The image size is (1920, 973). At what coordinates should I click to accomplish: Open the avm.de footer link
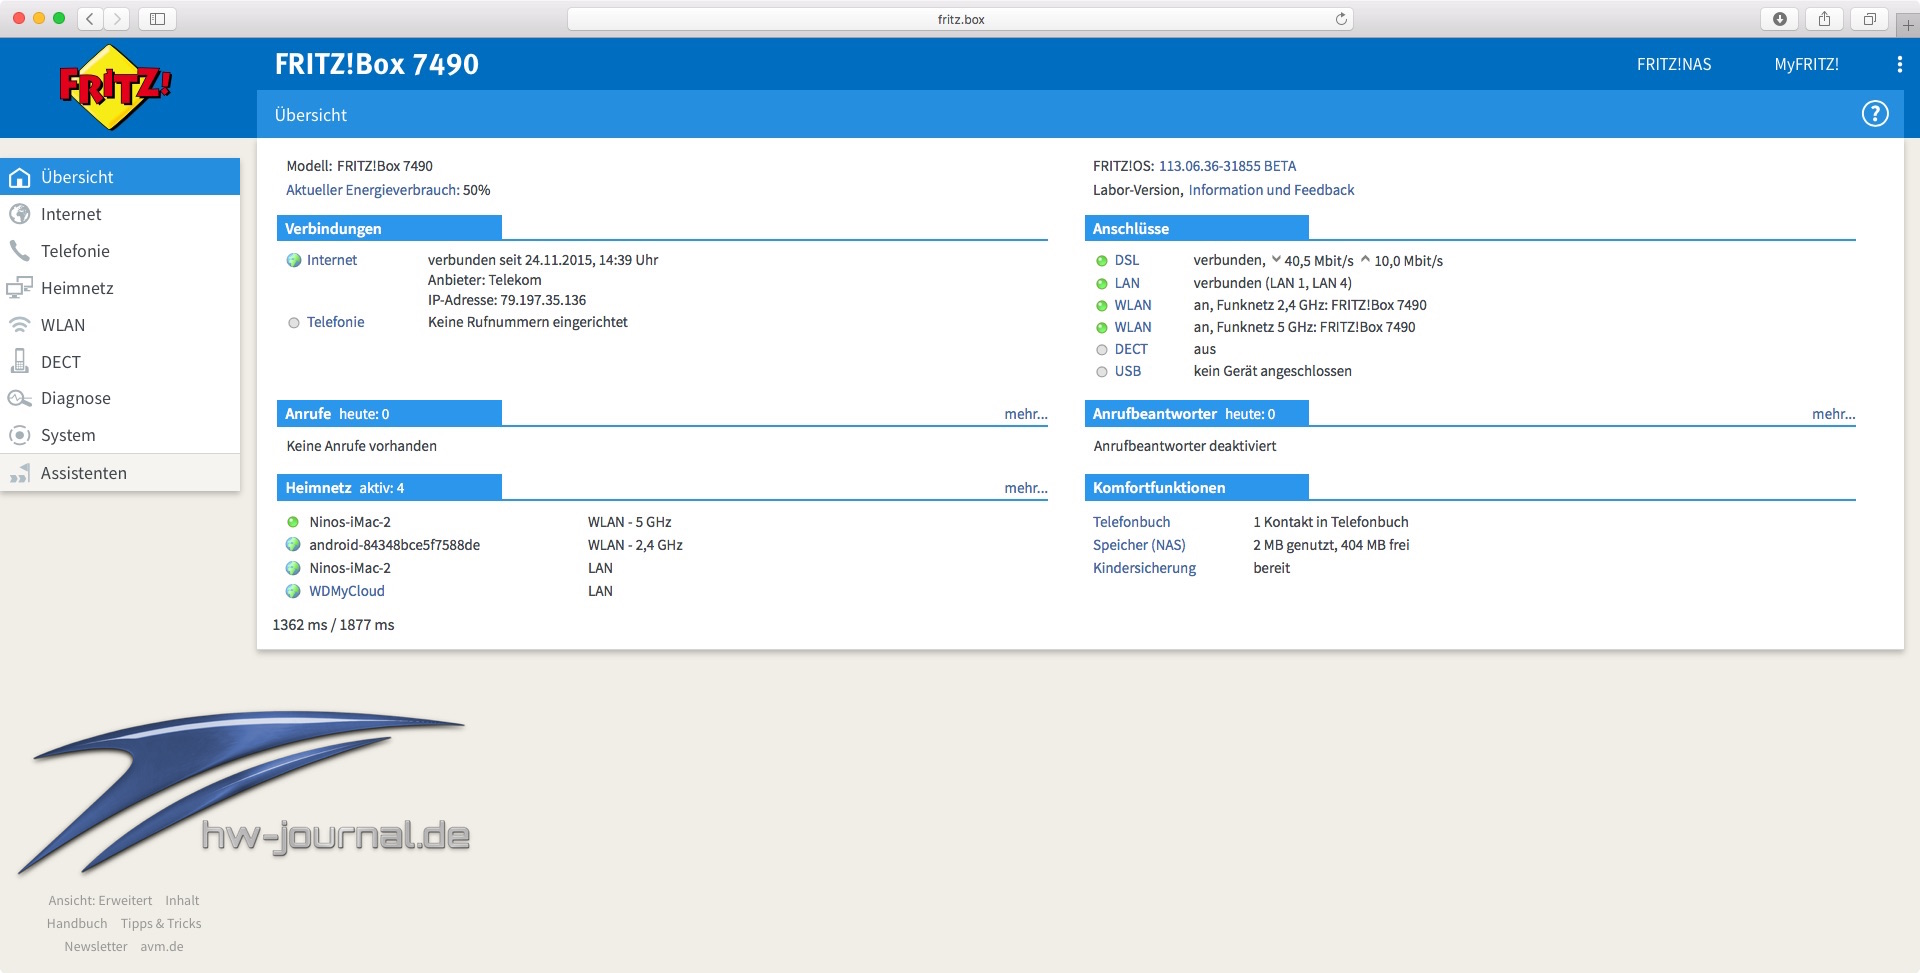coord(162,947)
